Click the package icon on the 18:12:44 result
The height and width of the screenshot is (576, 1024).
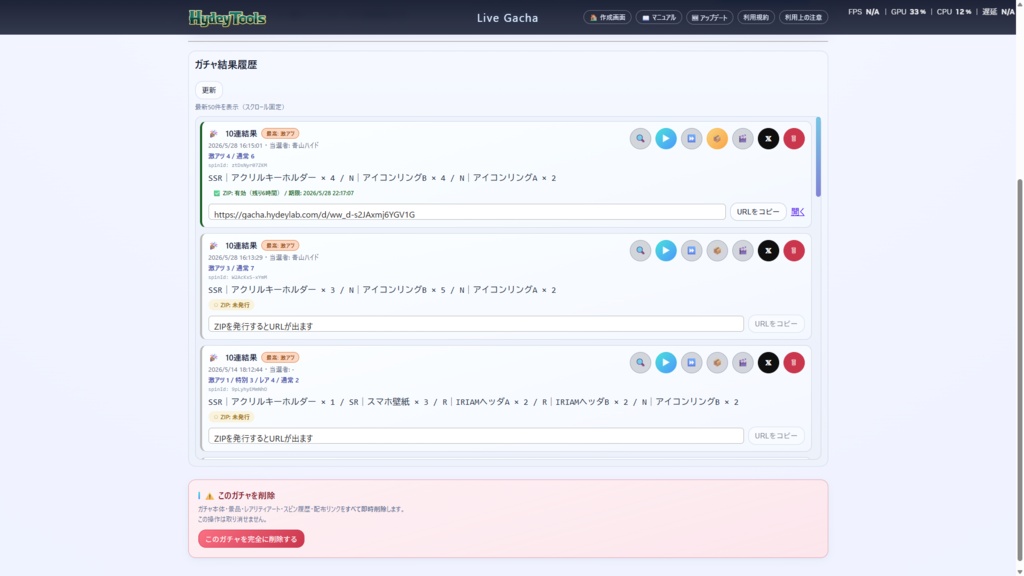click(716, 362)
